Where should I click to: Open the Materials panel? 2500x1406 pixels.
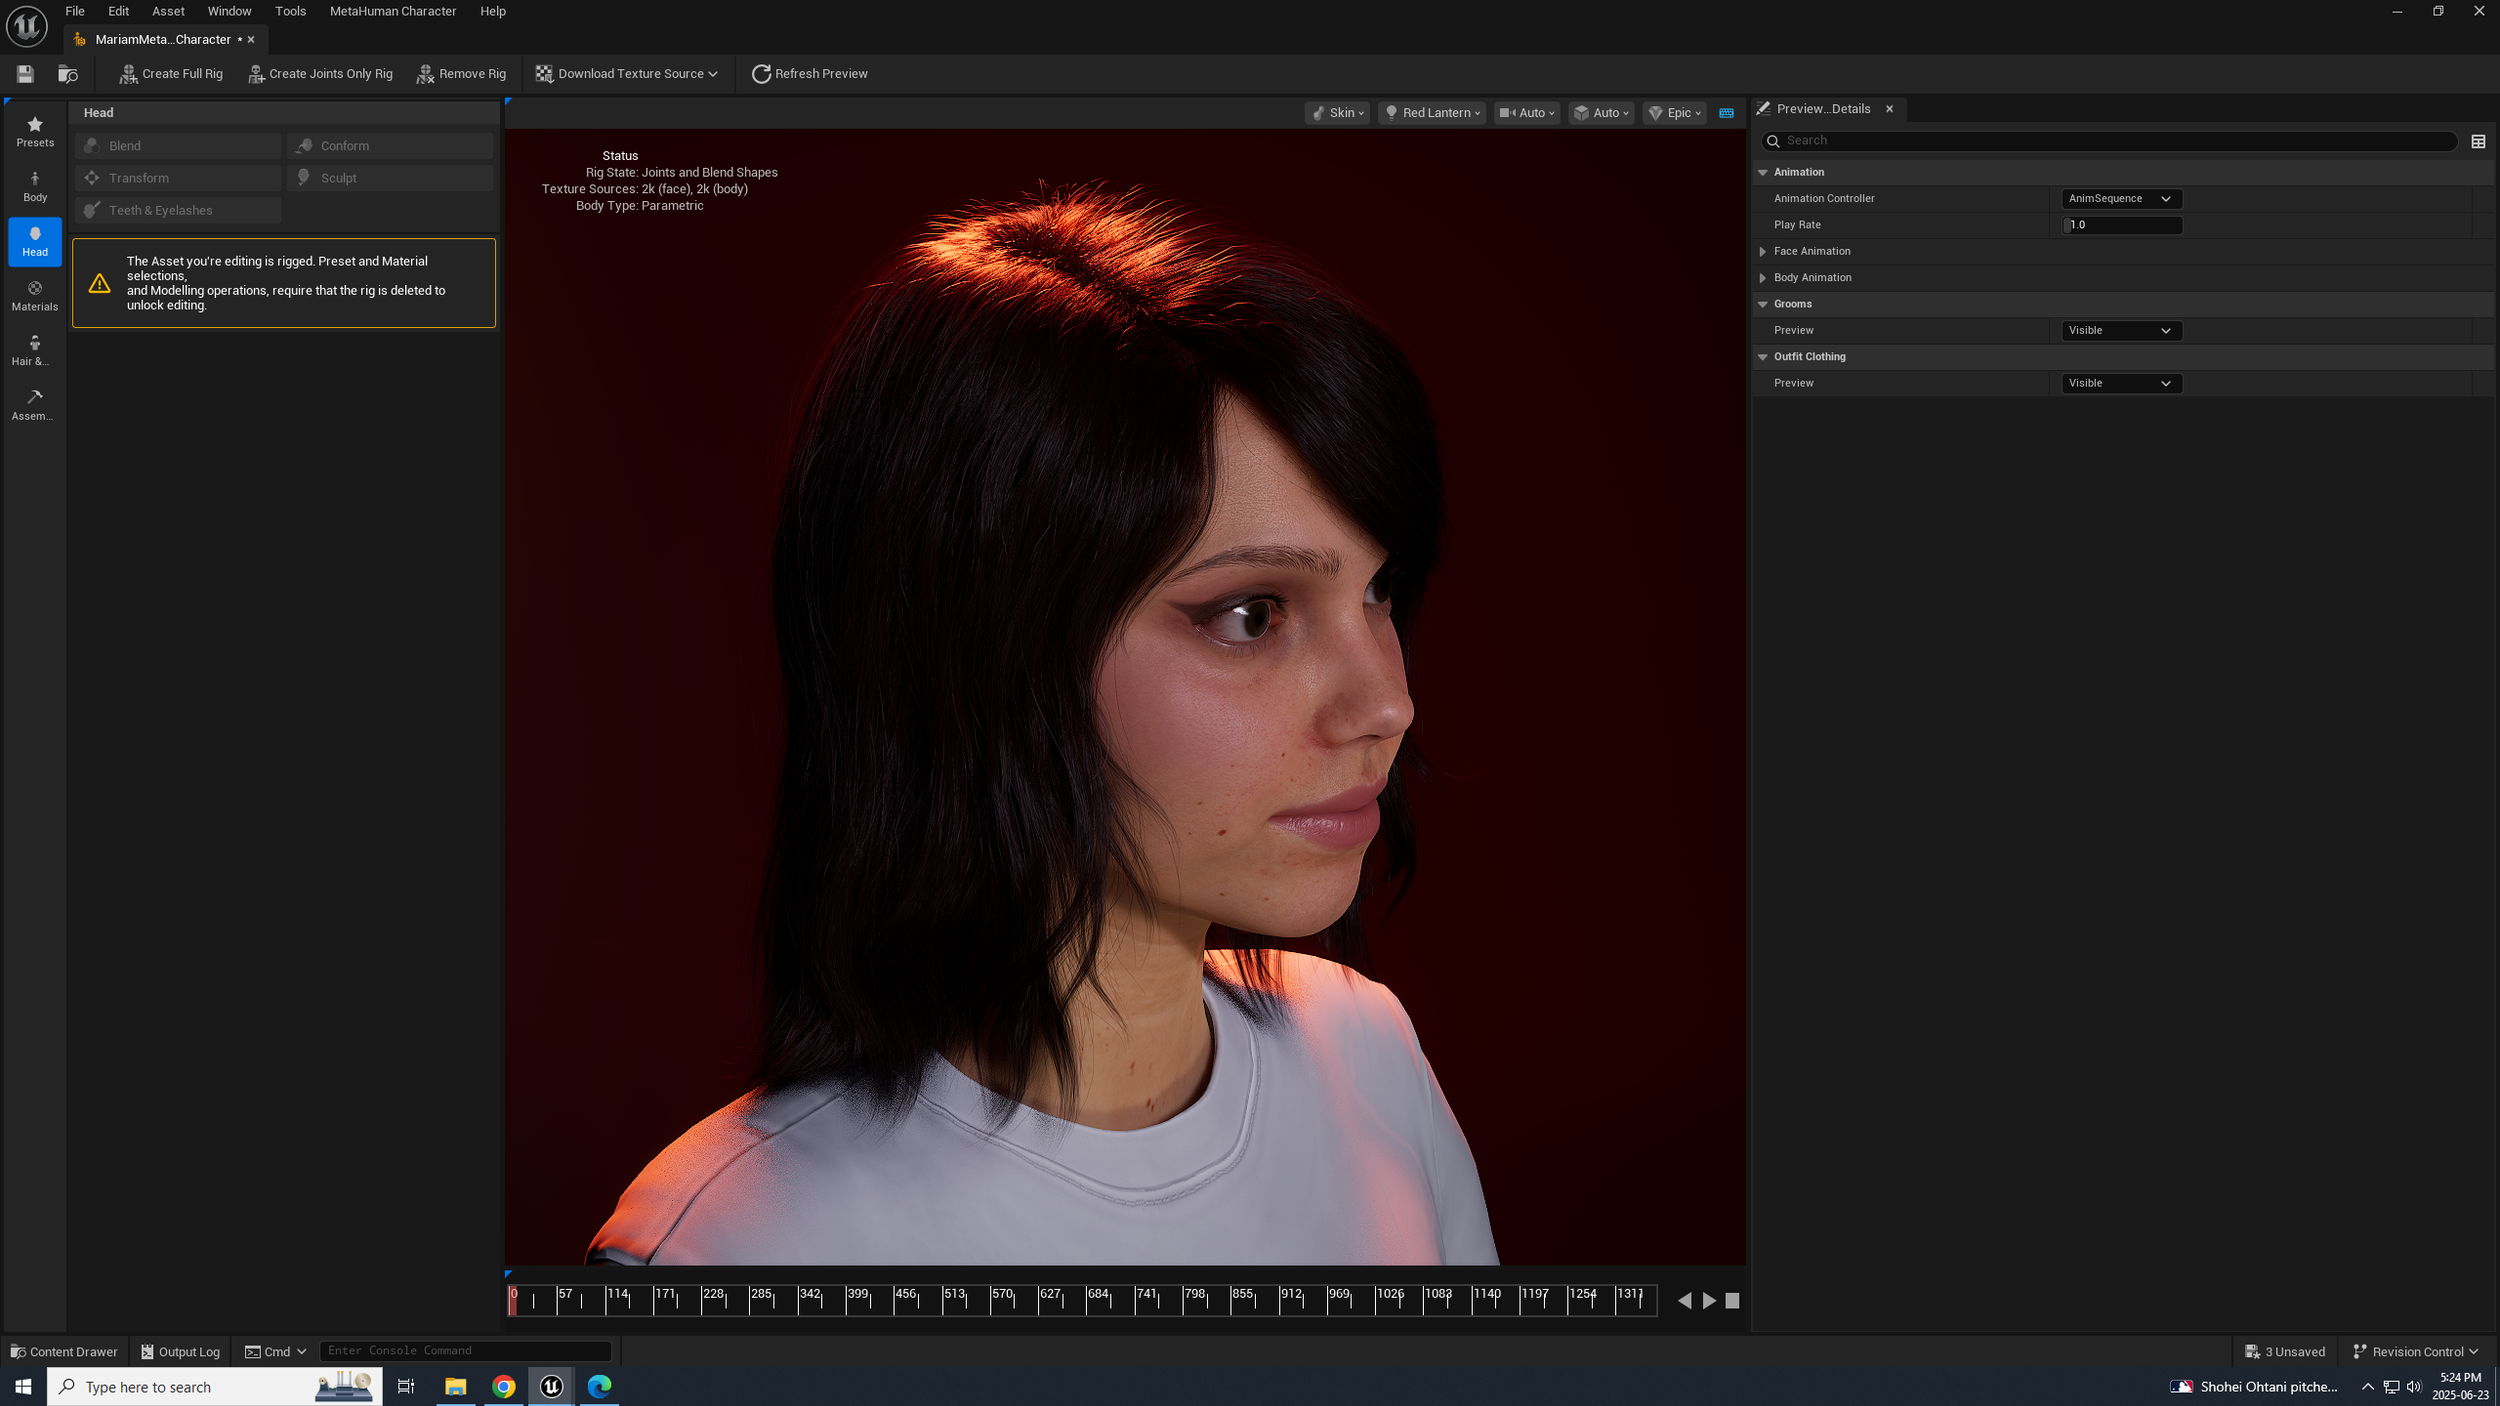[x=34, y=295]
